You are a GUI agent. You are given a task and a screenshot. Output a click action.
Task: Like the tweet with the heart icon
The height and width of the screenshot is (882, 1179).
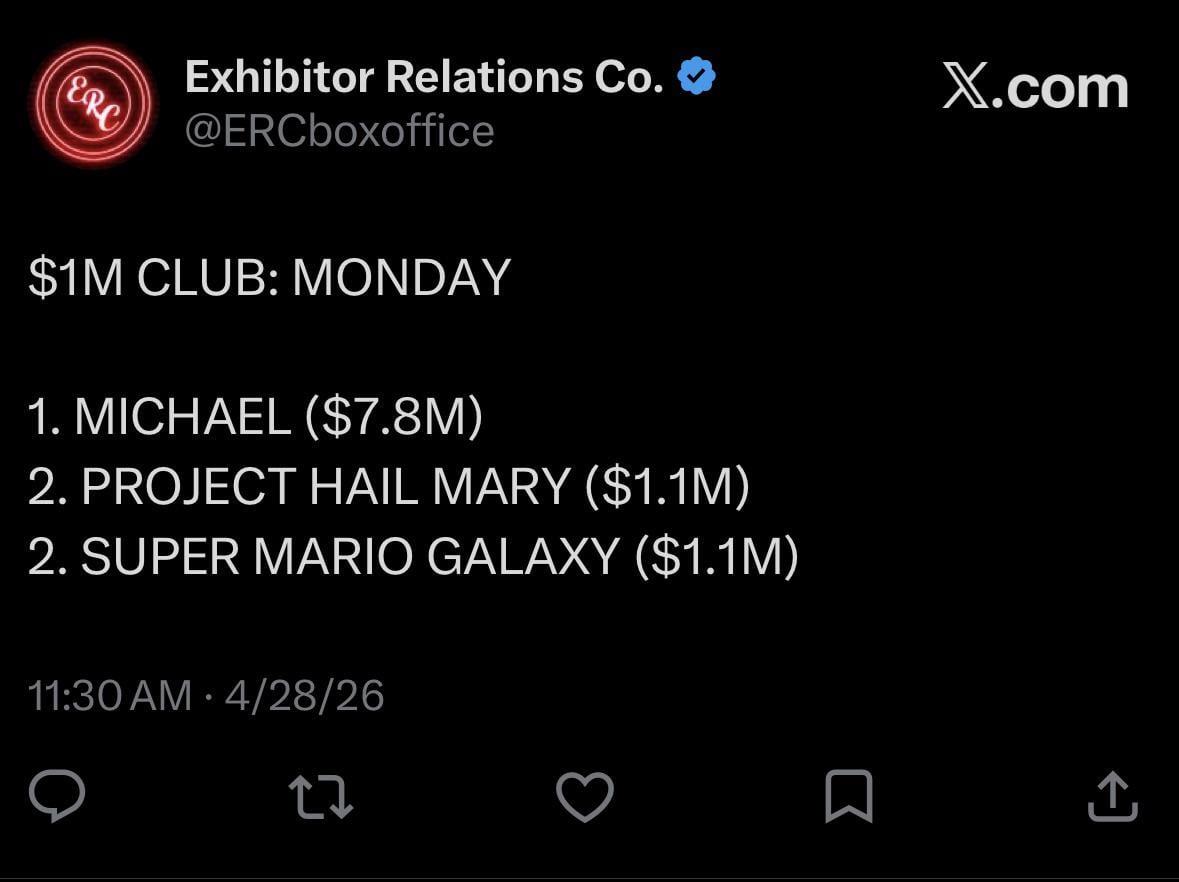click(x=584, y=798)
